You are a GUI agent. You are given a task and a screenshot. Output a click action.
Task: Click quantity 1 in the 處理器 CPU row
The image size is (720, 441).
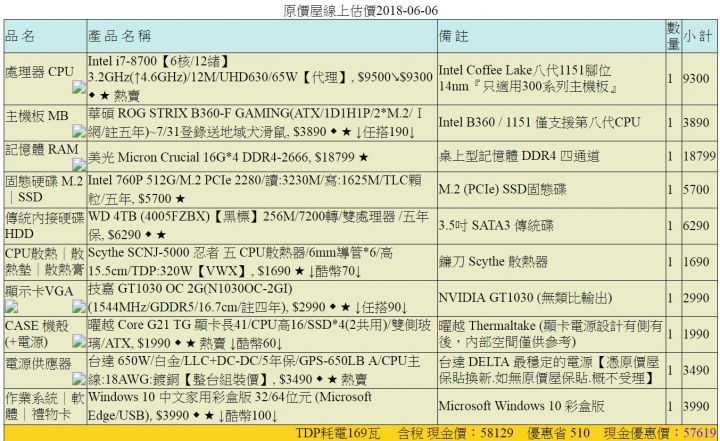point(670,79)
